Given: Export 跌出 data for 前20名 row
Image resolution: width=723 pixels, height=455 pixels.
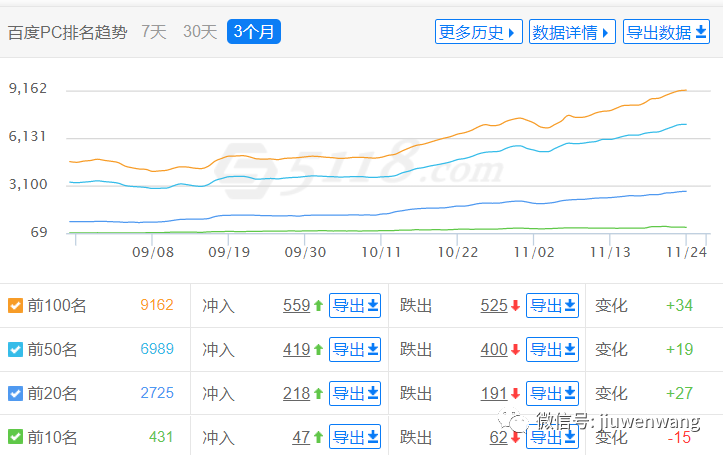Looking at the screenshot, I should 552,393.
